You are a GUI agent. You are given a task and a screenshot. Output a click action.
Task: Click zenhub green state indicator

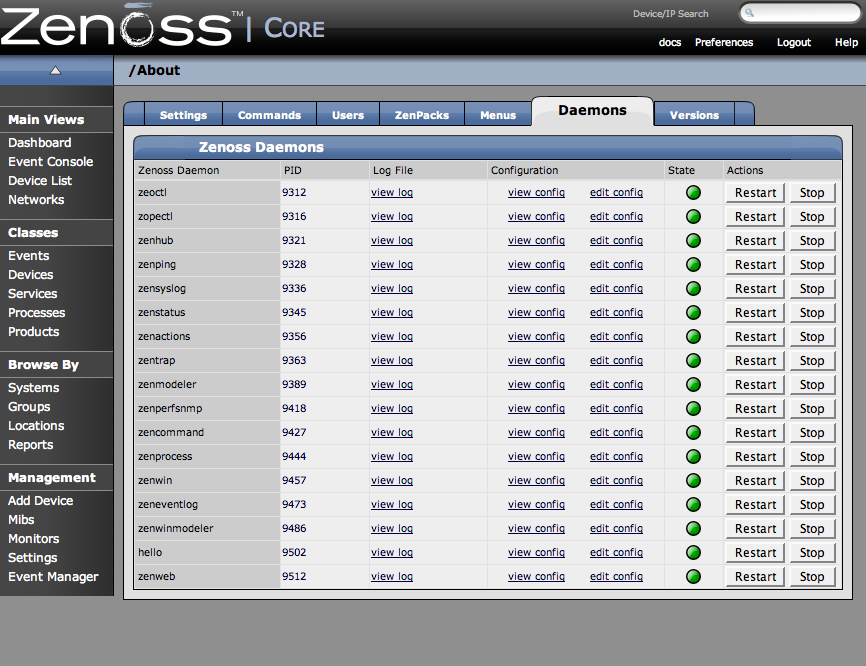(x=693, y=241)
